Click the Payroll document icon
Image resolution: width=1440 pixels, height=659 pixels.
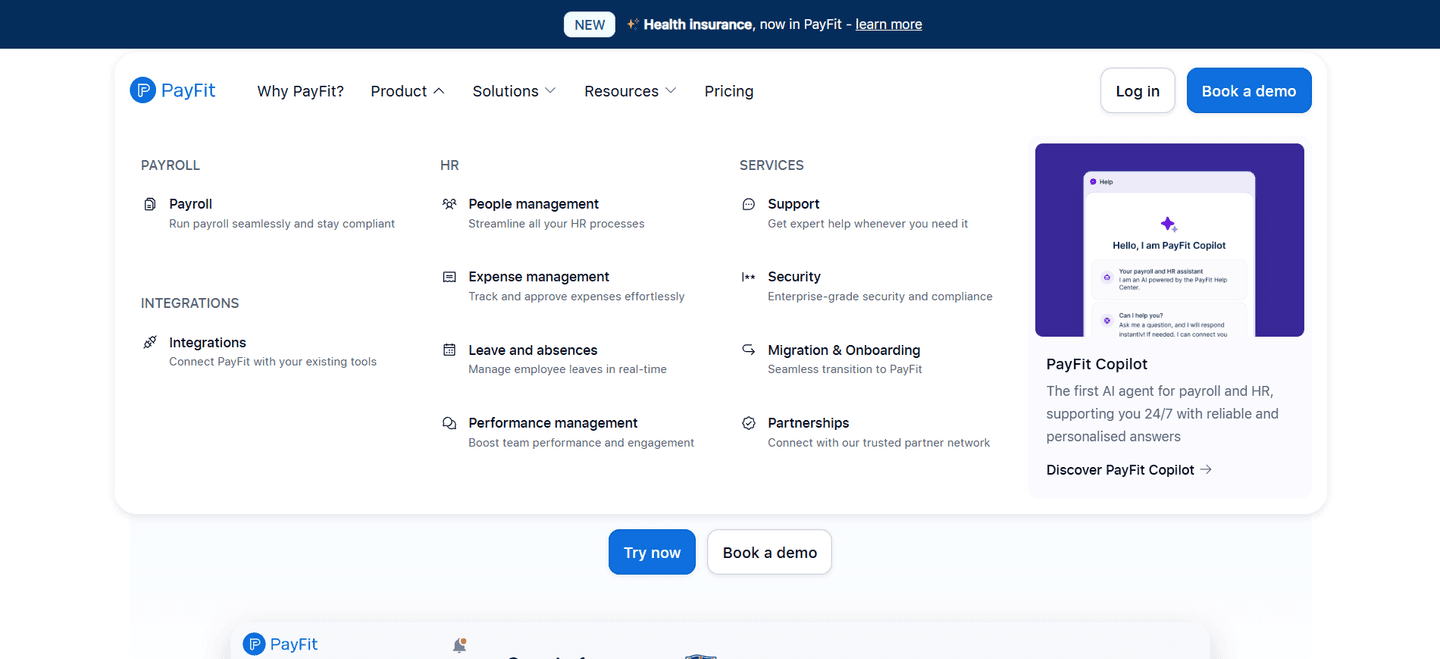[150, 204]
